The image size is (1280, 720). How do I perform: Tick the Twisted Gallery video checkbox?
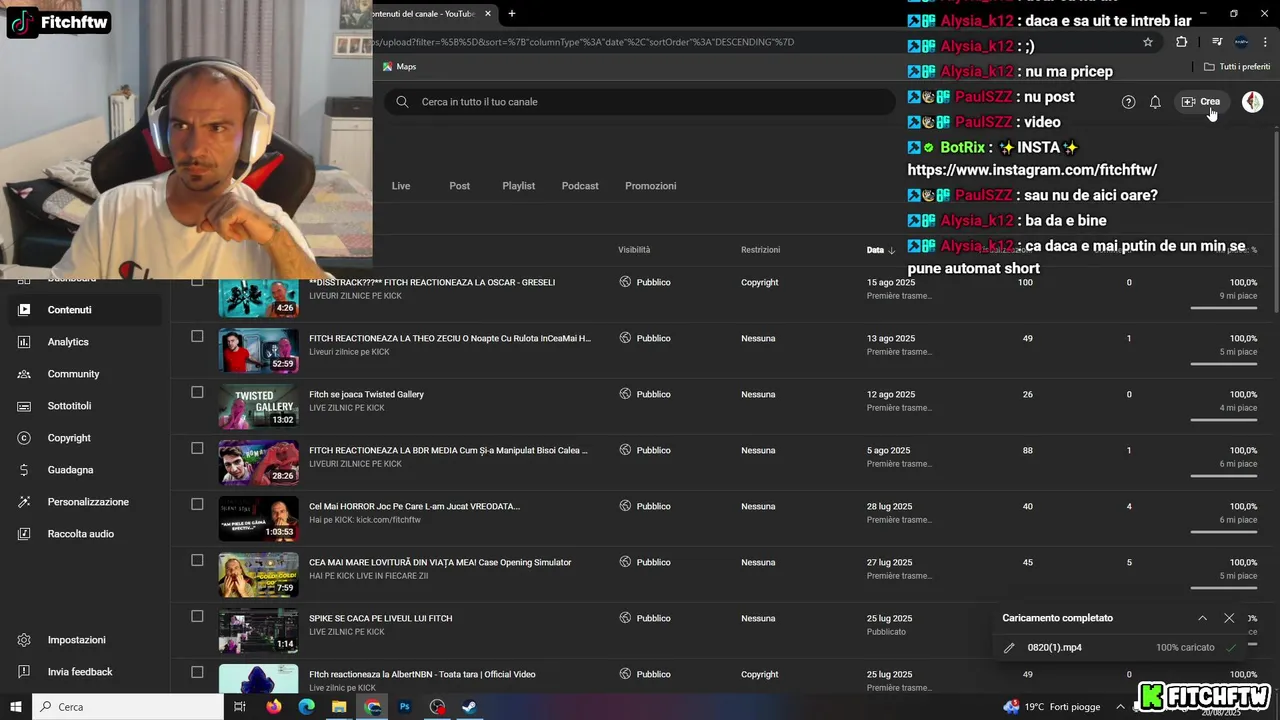197,392
